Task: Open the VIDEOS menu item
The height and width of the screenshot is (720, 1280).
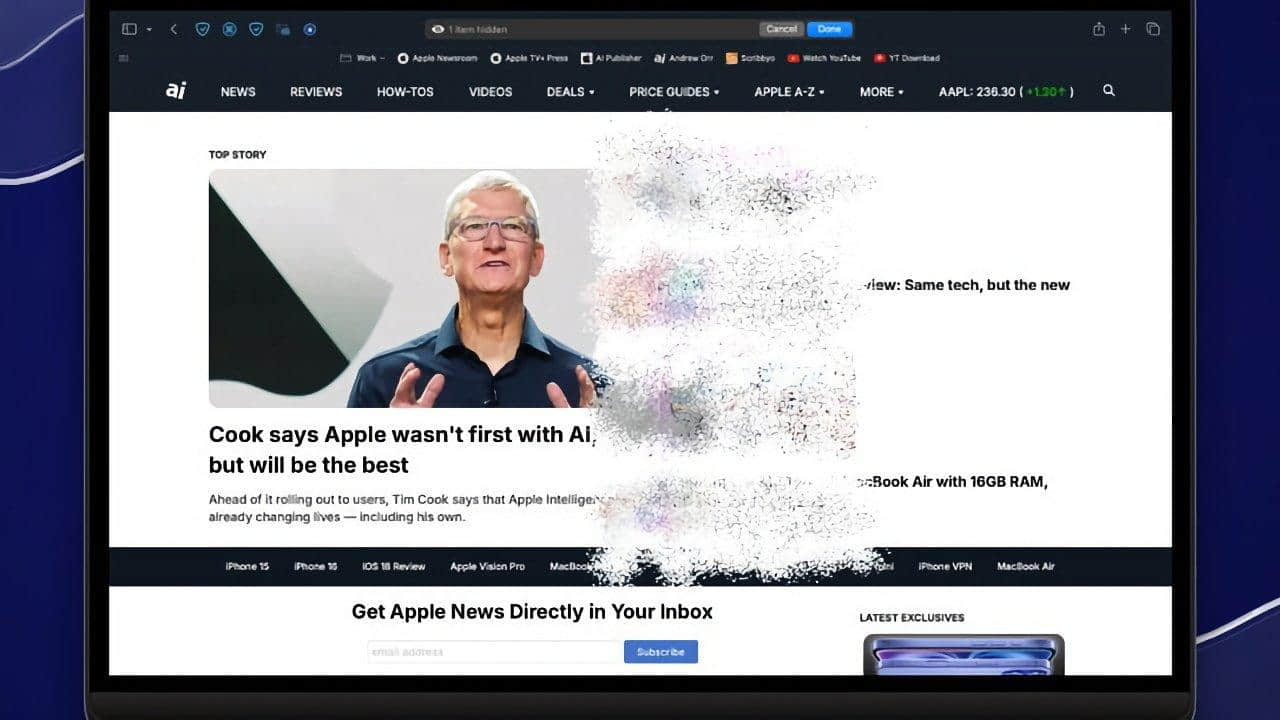Action: pos(490,92)
